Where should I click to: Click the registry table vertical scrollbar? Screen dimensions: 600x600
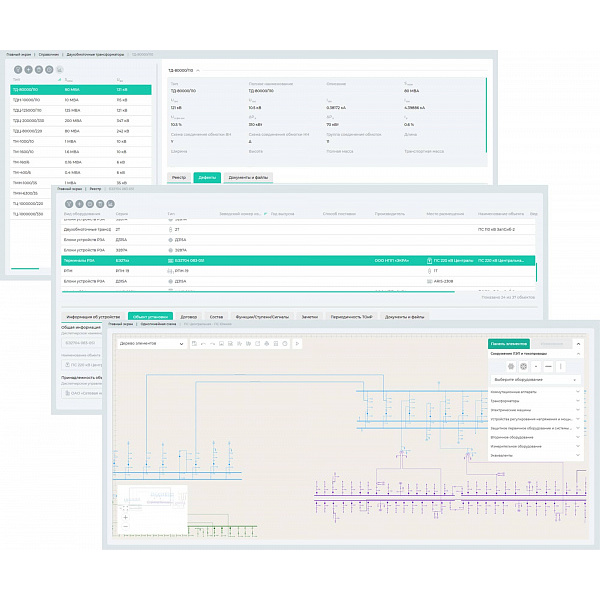click(x=536, y=272)
